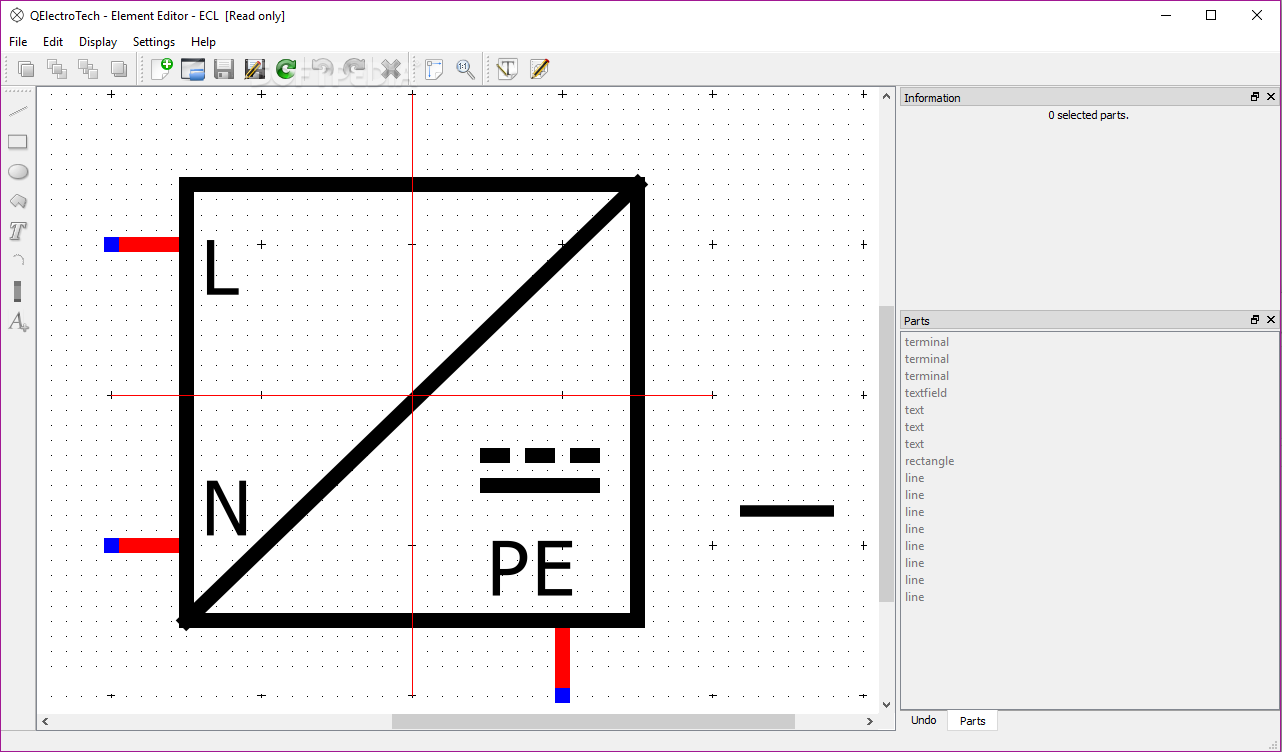Float the Parts panel

[x=1255, y=320]
